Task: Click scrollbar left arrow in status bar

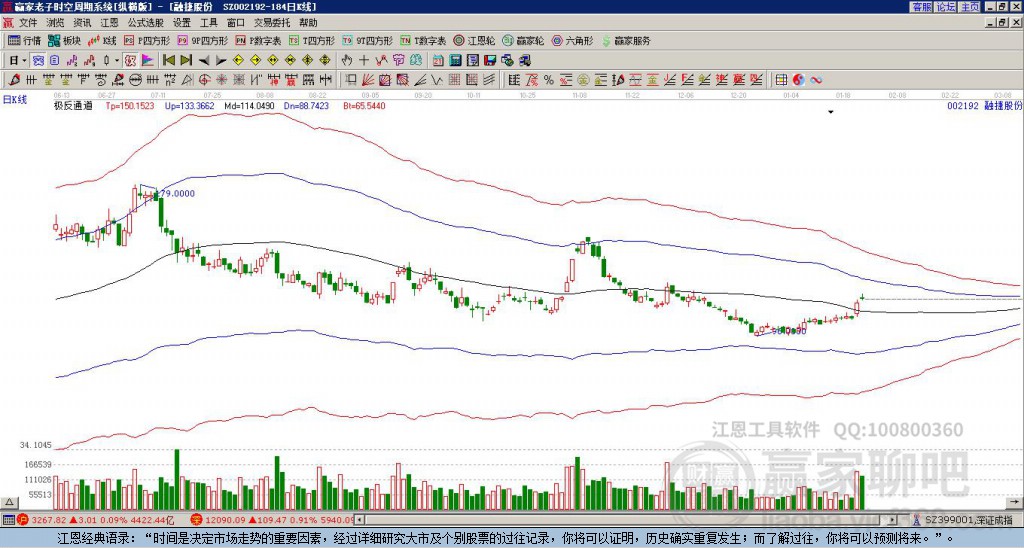Action: click(360, 520)
